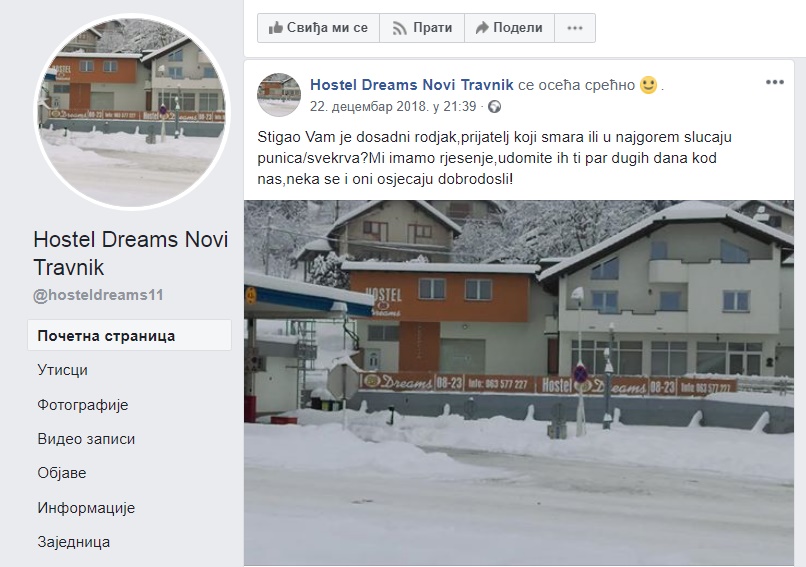Viewport: 806px width, 567px height.
Task: Open the snowy hostel post photo
Action: coord(519,383)
